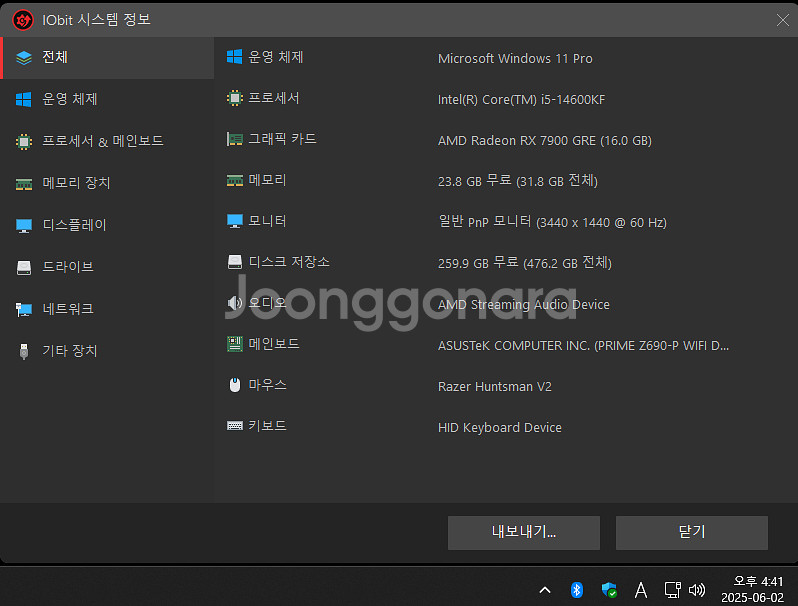Click the IObit red logo icon
This screenshot has width=798, height=606.
(x=23, y=20)
